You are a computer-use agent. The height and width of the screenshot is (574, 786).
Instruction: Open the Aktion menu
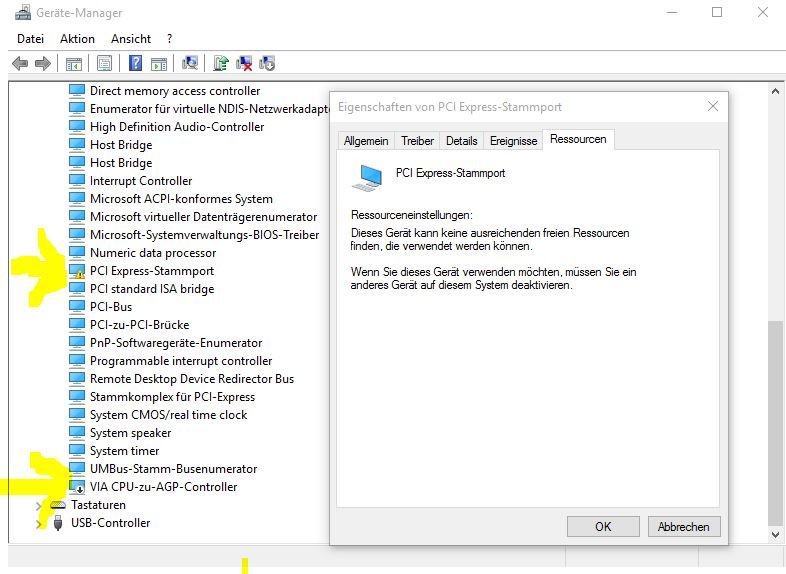click(77, 39)
